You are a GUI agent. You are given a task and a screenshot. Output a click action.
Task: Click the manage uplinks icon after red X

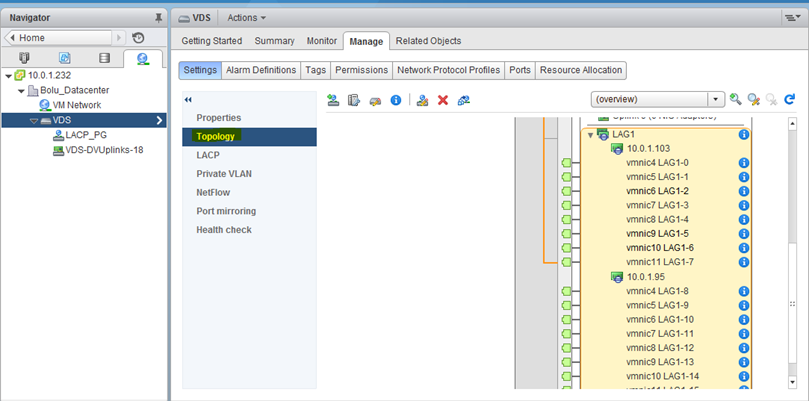[463, 100]
